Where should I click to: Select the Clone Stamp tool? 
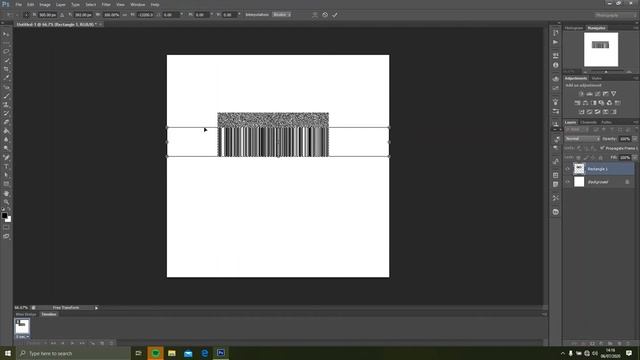click(6, 104)
